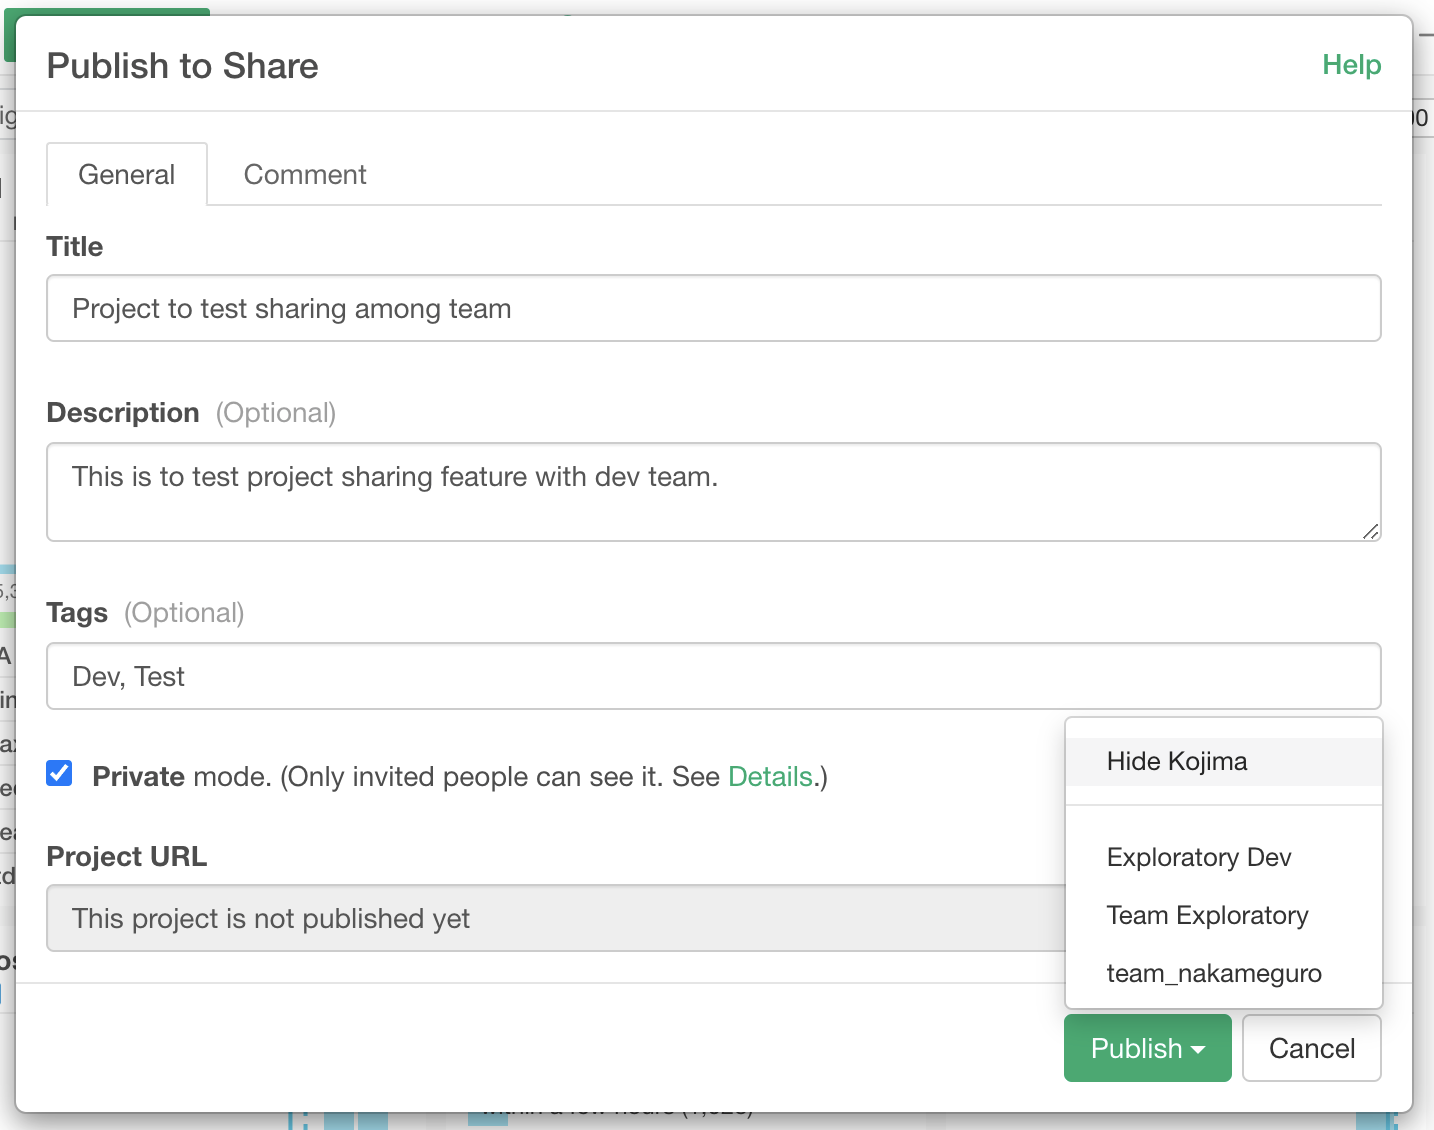
Task: Click the Tags input field
Action: click(713, 677)
